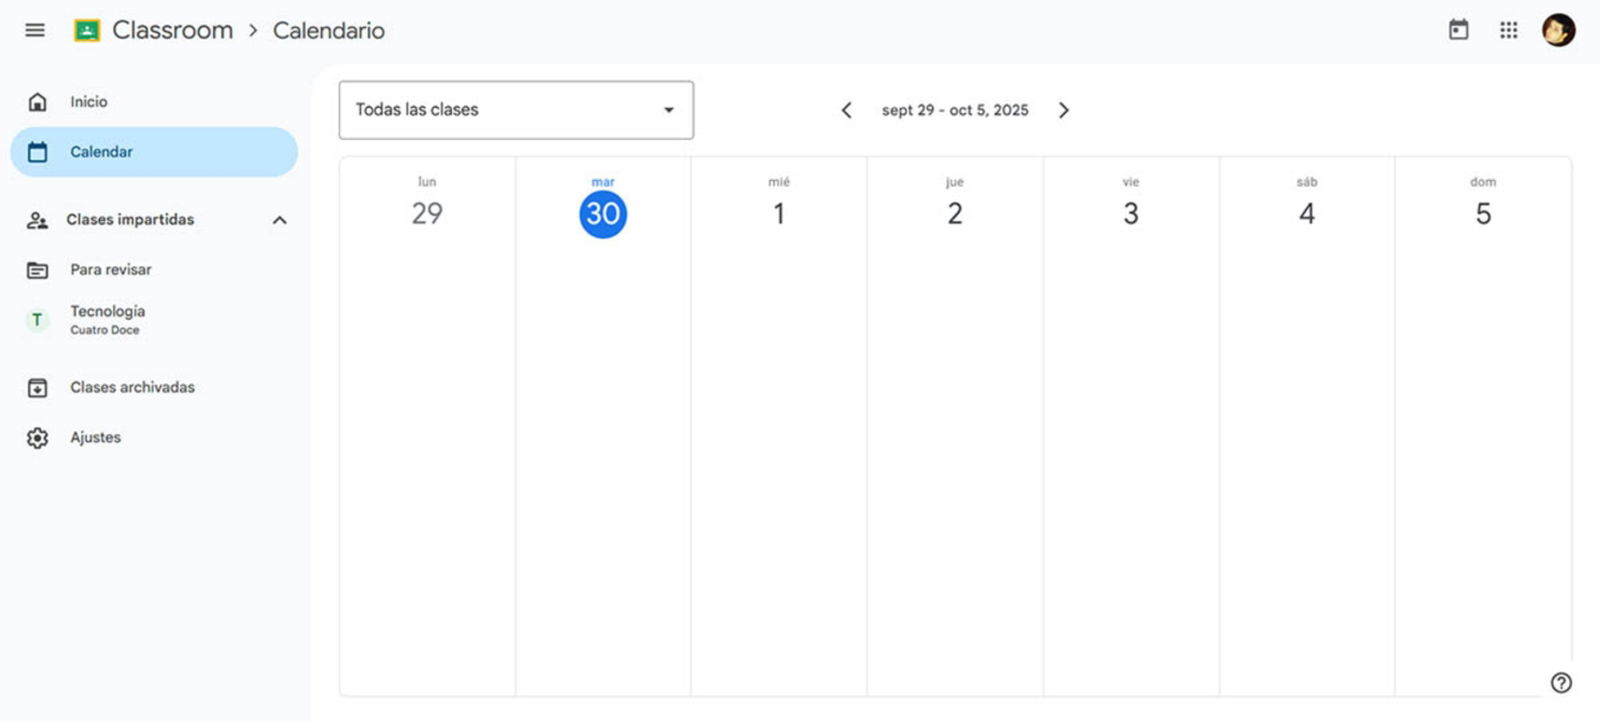
Task: Go to the next week
Action: point(1064,110)
